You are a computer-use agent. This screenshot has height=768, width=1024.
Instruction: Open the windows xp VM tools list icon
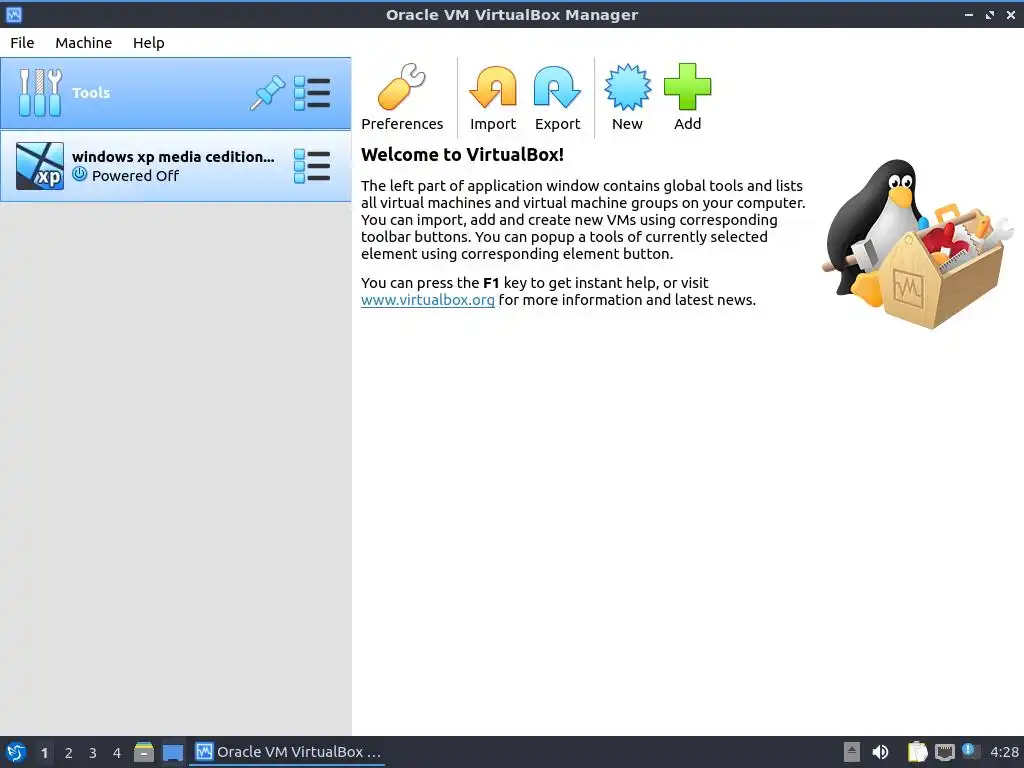(312, 166)
